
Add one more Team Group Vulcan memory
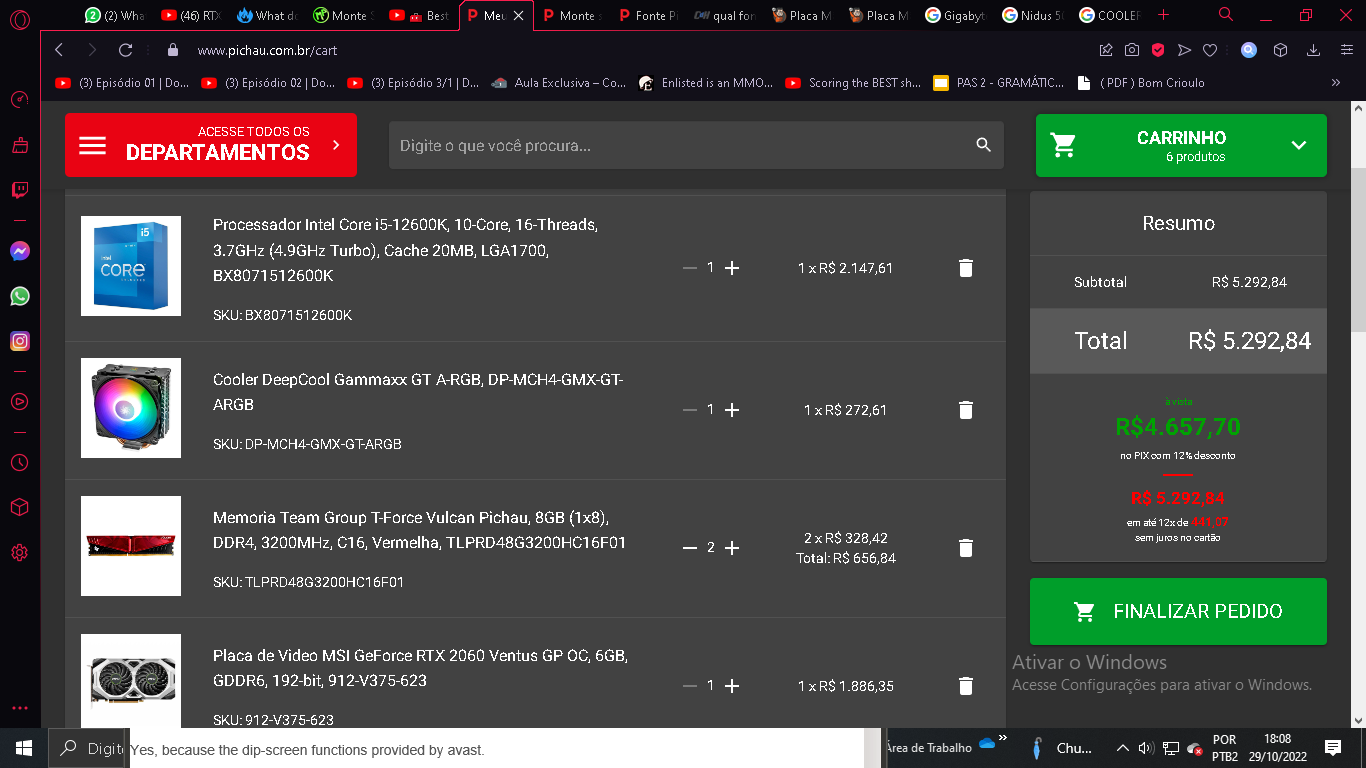pyautogui.click(x=732, y=548)
